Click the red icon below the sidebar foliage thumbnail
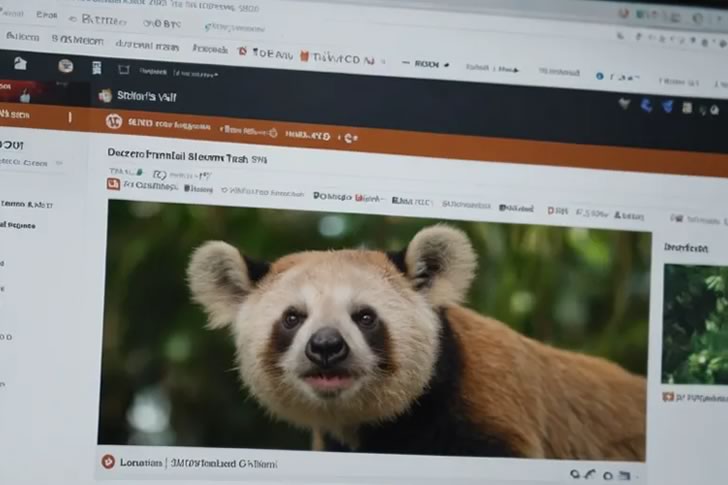728x485 pixels. point(668,397)
